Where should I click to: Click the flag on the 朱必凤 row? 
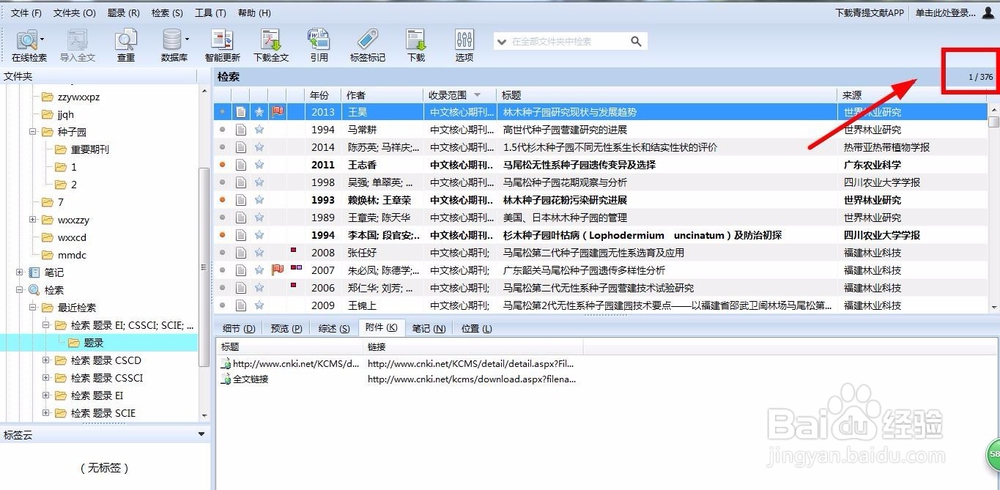pyautogui.click(x=277, y=270)
